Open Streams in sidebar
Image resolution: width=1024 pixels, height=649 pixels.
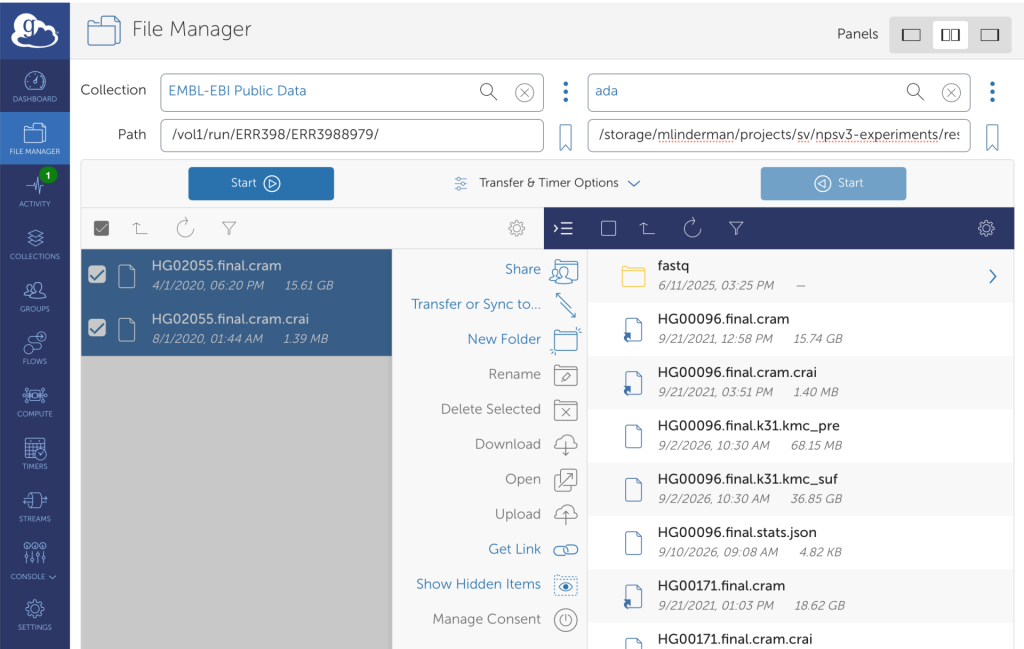click(35, 506)
